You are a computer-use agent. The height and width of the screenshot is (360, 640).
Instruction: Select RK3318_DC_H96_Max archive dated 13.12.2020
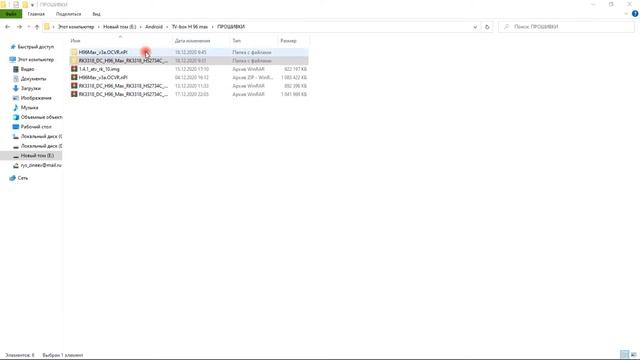189,86
